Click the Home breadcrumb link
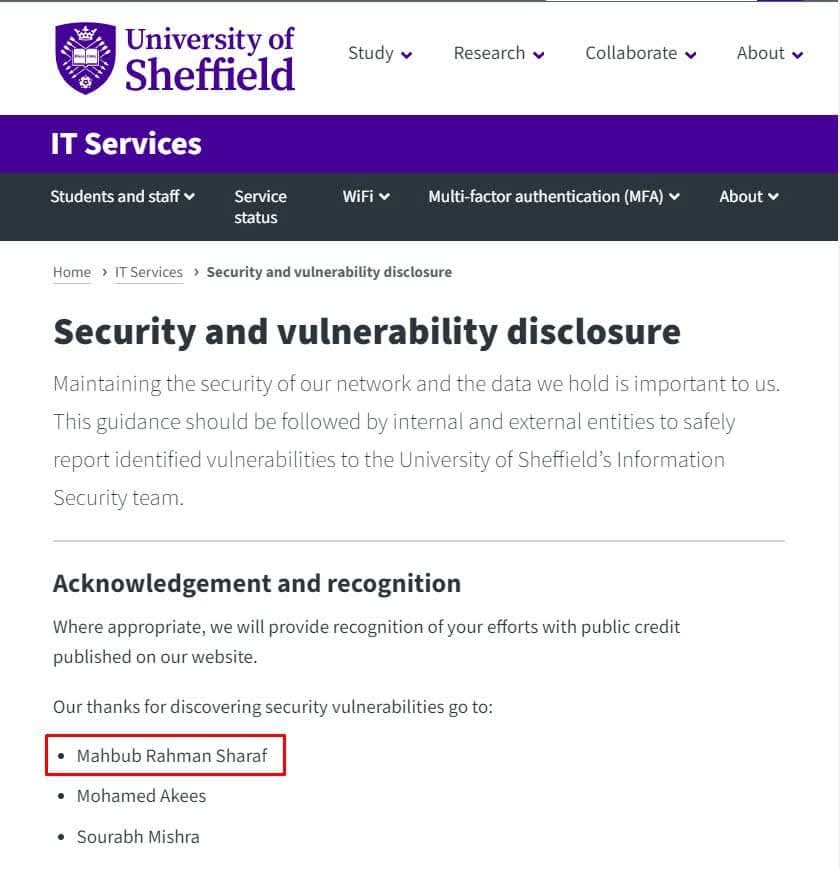This screenshot has width=840, height=869. click(72, 272)
